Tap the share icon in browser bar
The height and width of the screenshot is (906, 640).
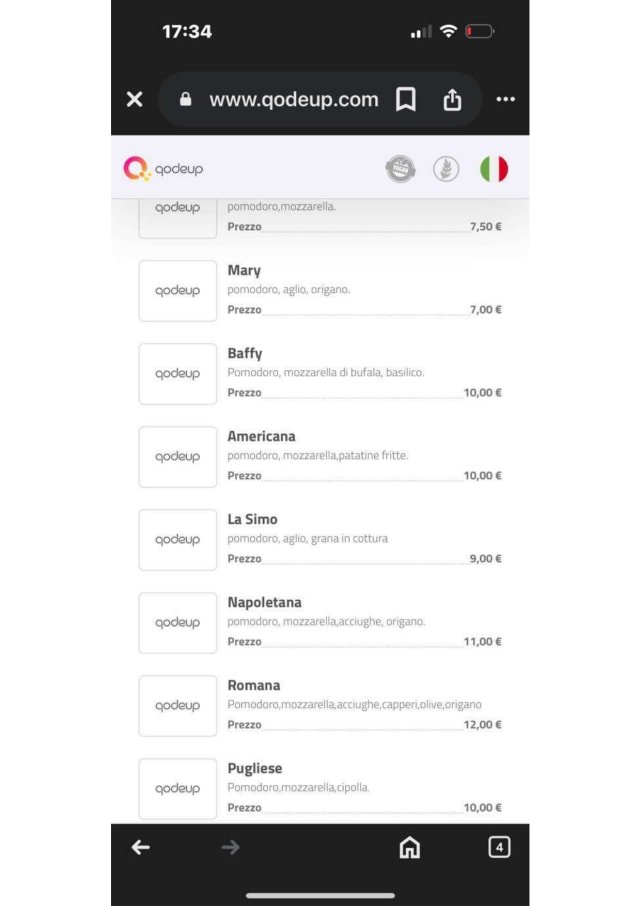coord(452,99)
